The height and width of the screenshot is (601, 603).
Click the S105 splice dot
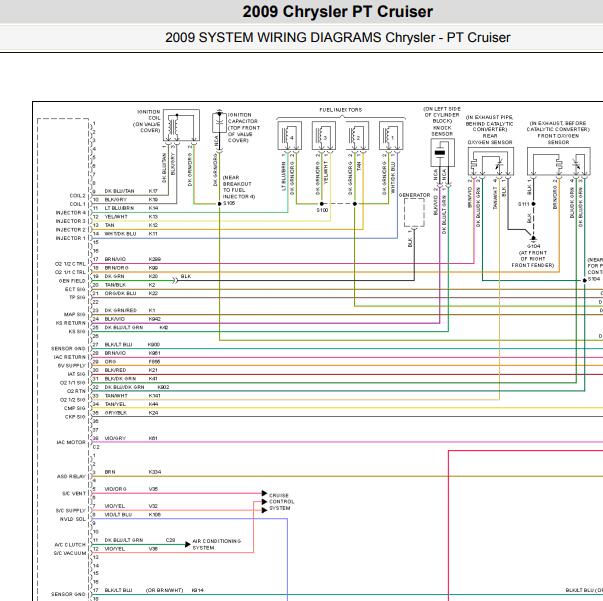click(x=220, y=204)
